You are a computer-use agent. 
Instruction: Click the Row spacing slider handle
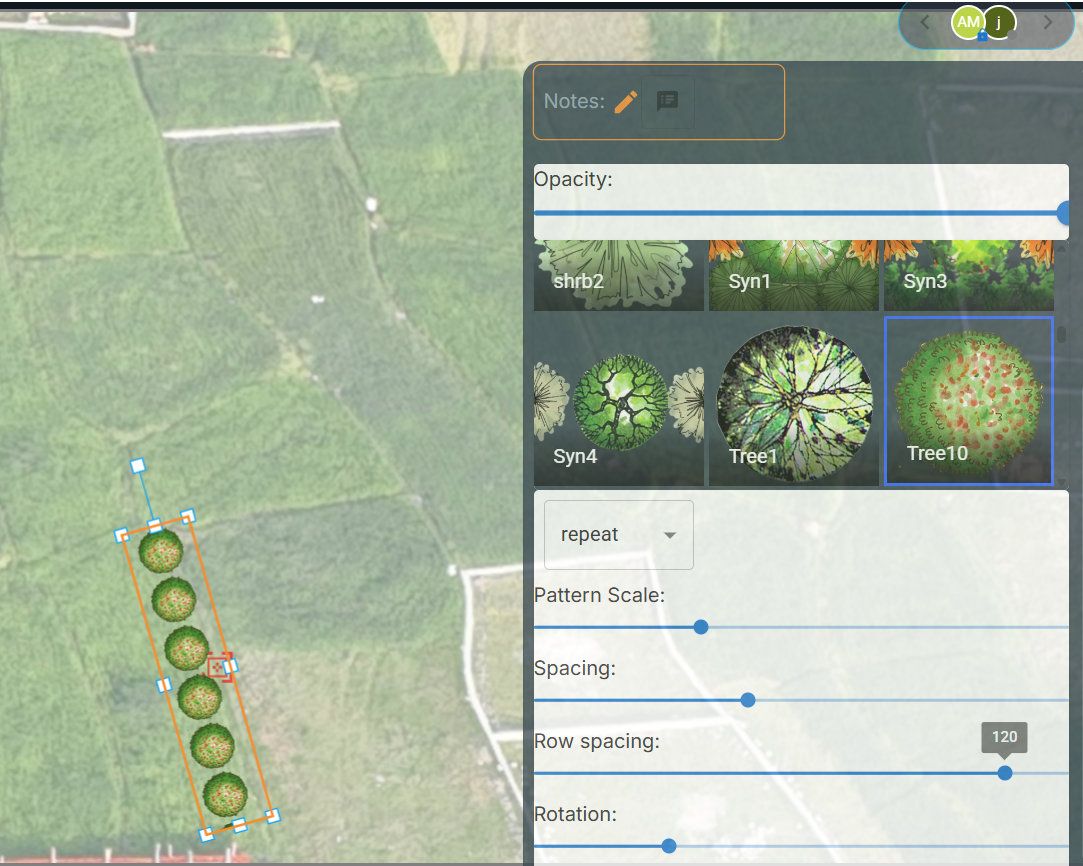tap(1005, 773)
